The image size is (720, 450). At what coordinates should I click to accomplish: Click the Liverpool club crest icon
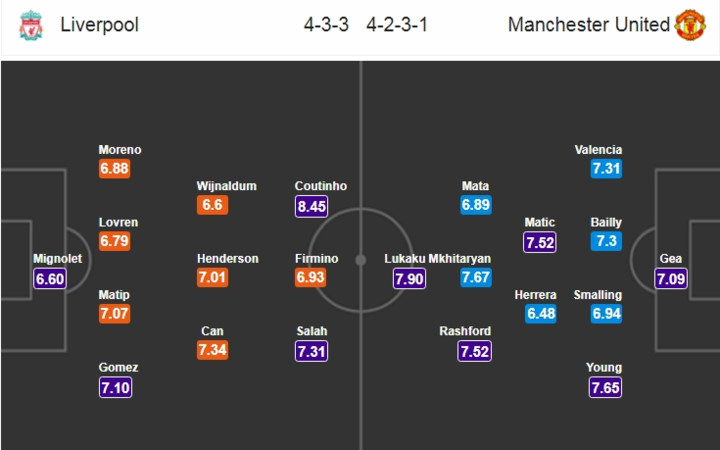click(x=31, y=25)
